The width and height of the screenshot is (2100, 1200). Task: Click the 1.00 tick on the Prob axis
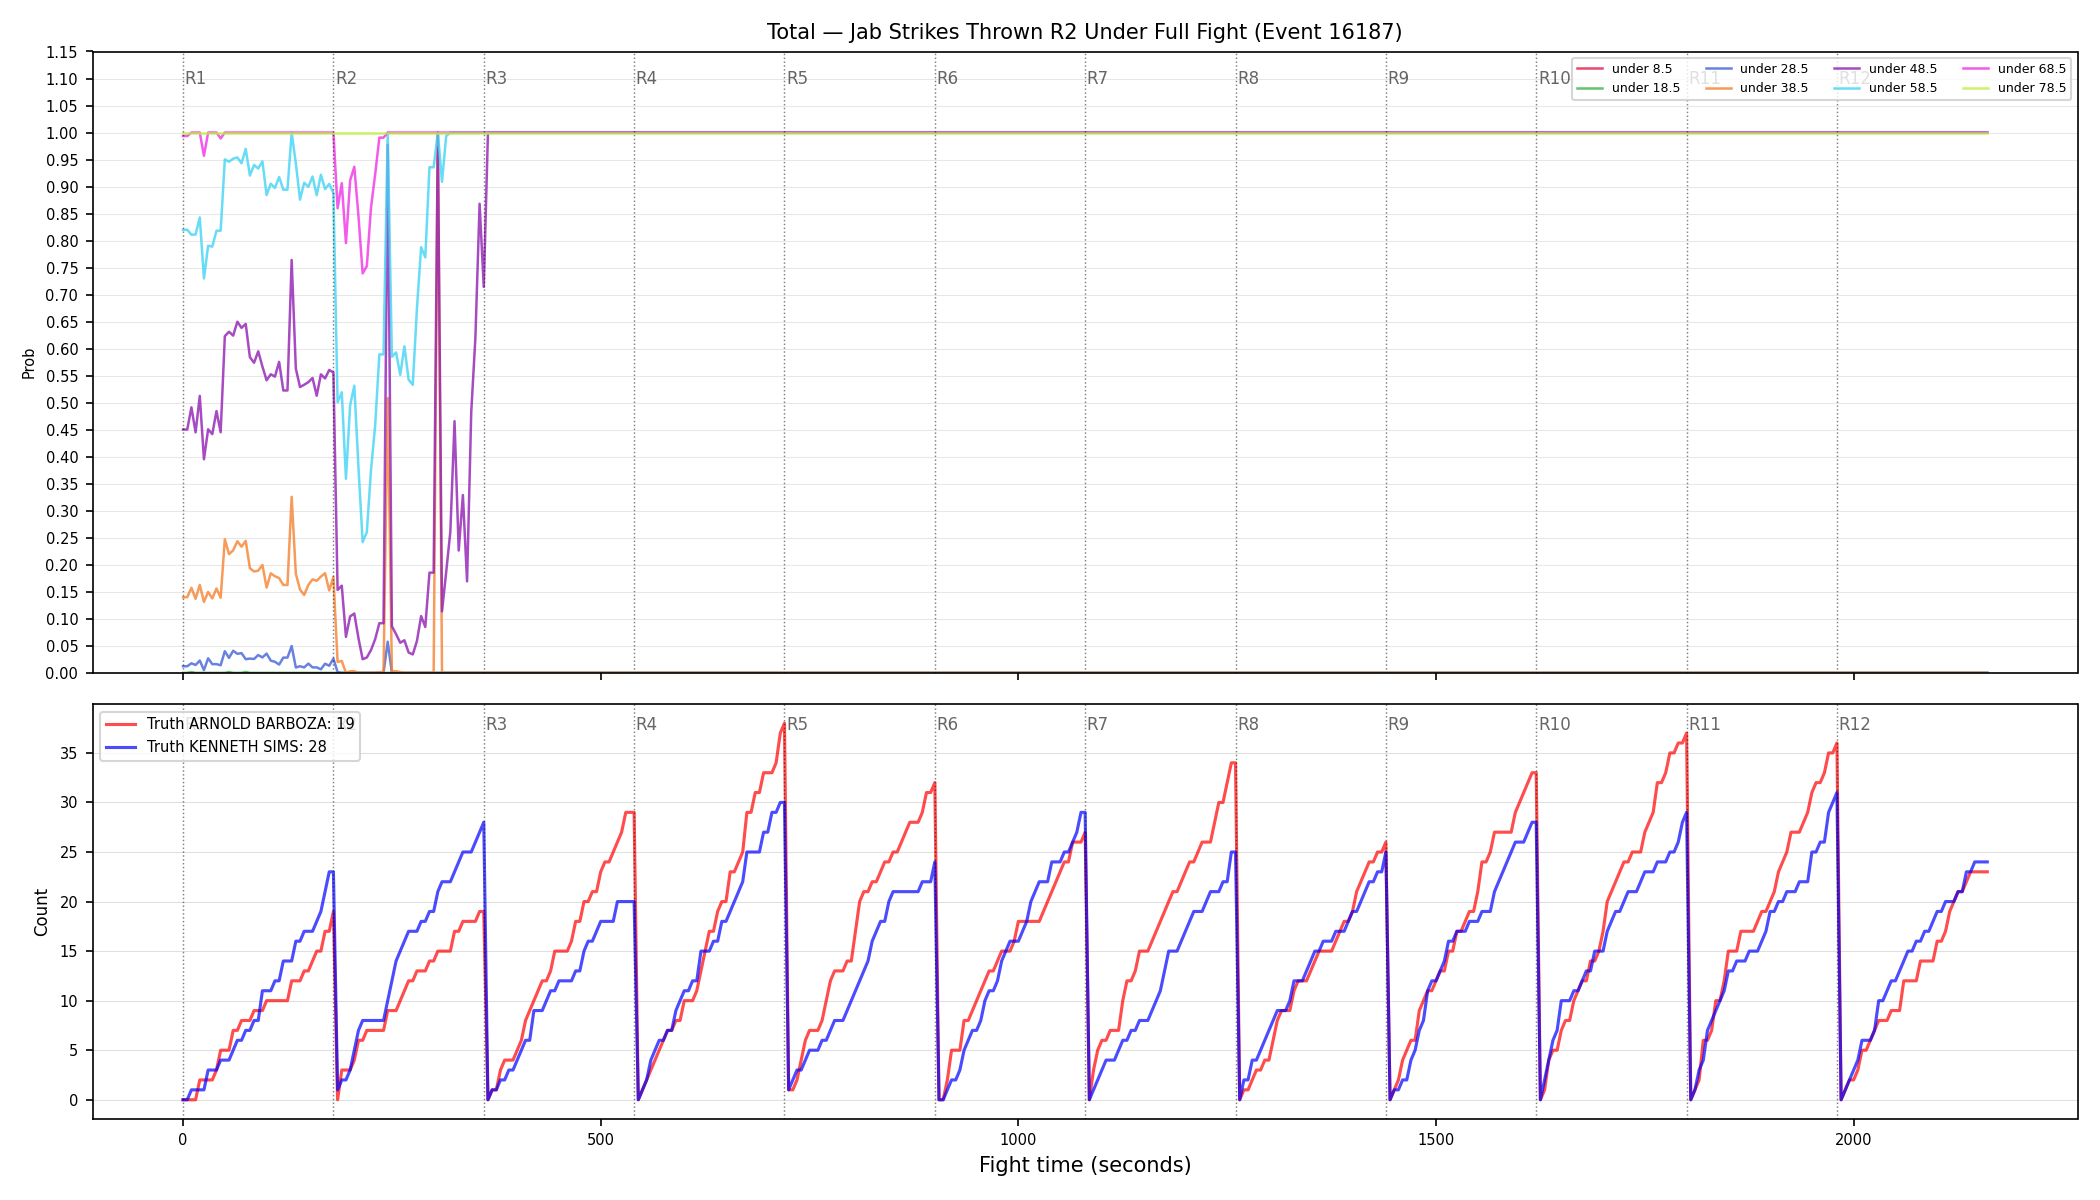62,133
